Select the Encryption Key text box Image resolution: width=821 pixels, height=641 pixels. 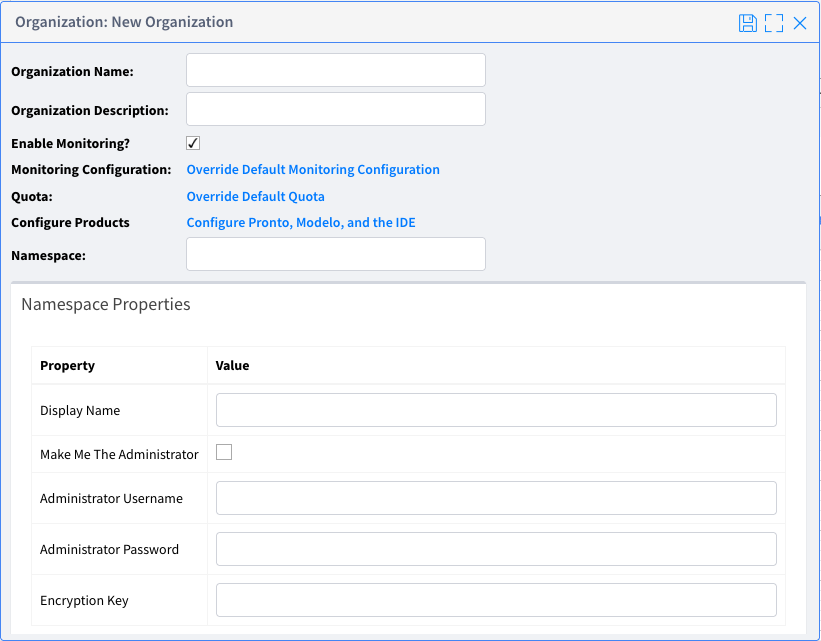pyautogui.click(x=496, y=600)
